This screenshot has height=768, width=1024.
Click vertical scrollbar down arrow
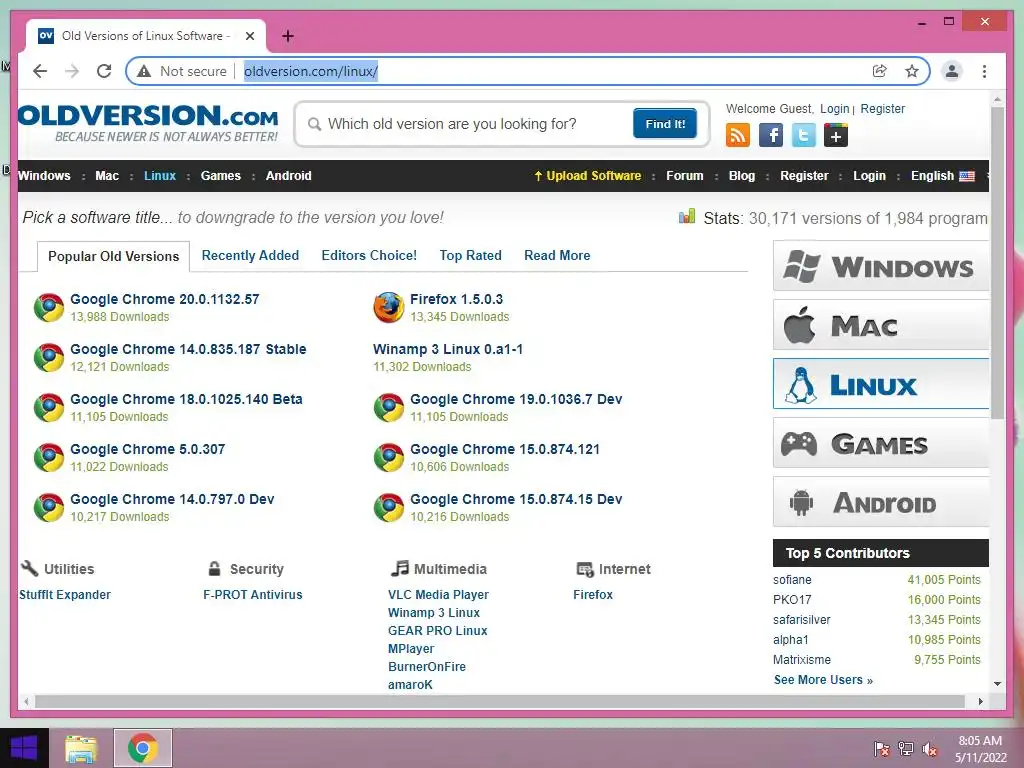click(x=997, y=684)
